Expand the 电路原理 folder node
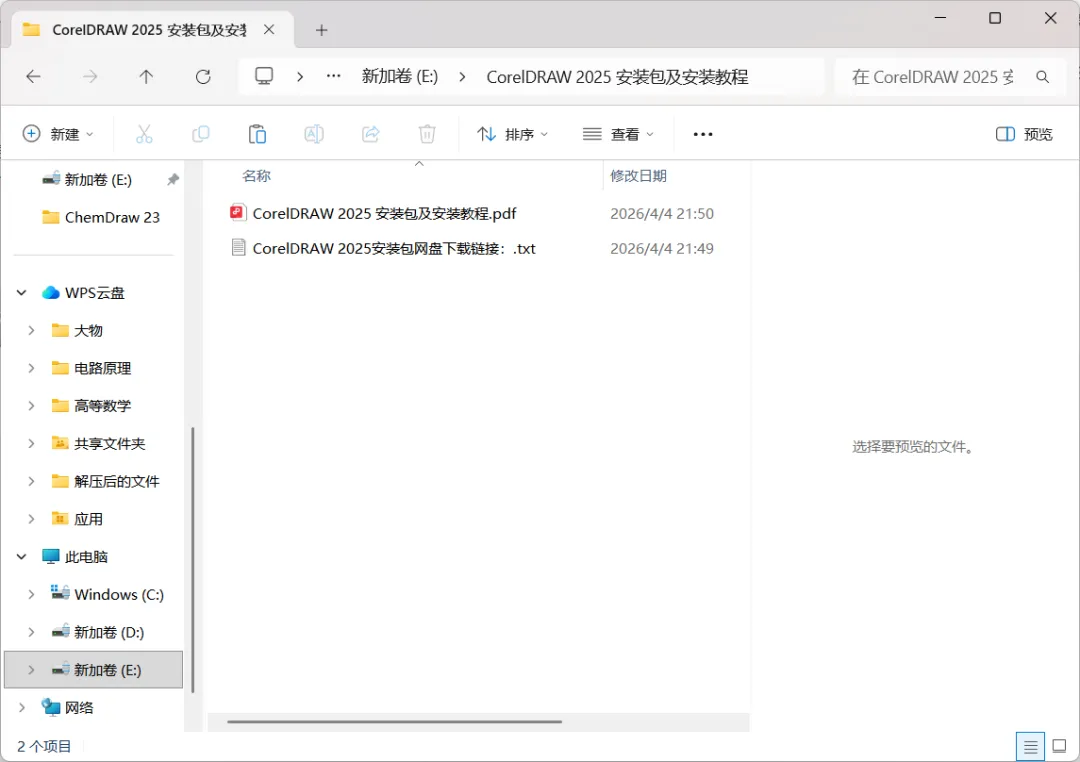Screen dimensions: 1080x762 point(31,368)
